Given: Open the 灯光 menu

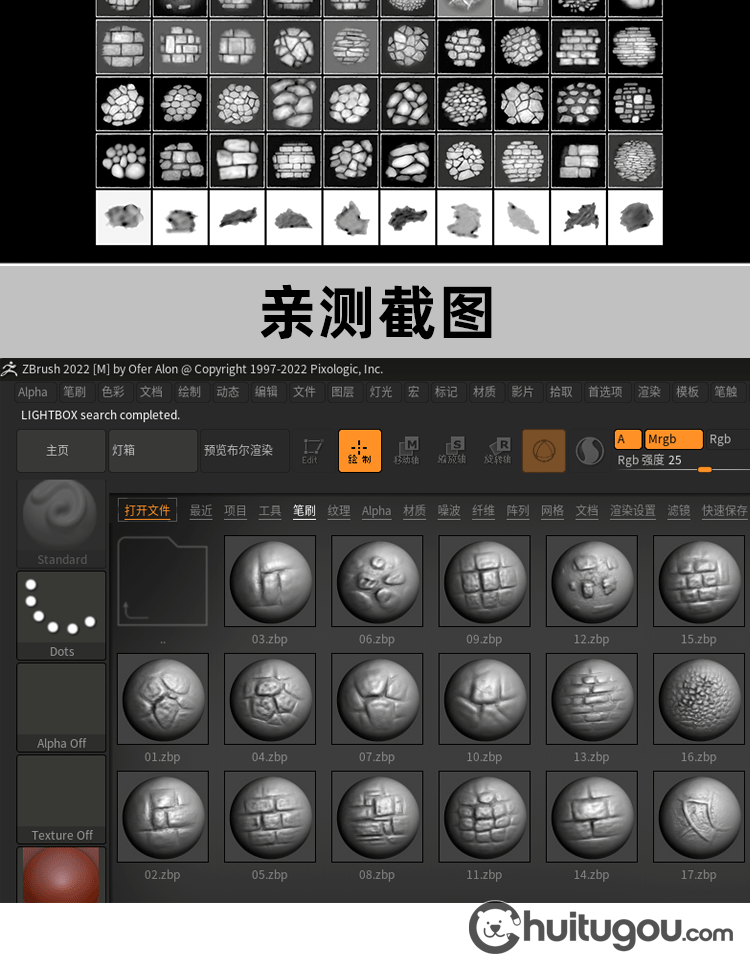Looking at the screenshot, I should pyautogui.click(x=380, y=392).
